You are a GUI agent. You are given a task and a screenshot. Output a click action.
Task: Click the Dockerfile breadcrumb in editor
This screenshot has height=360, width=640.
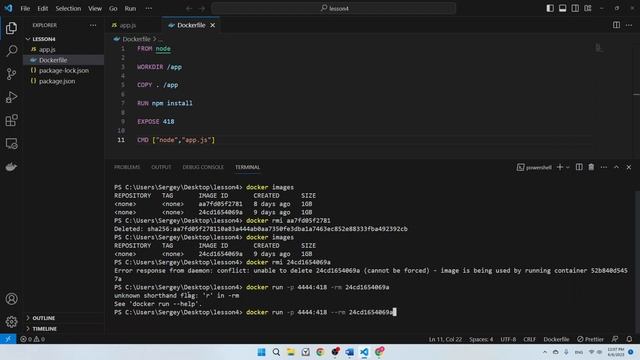136,39
